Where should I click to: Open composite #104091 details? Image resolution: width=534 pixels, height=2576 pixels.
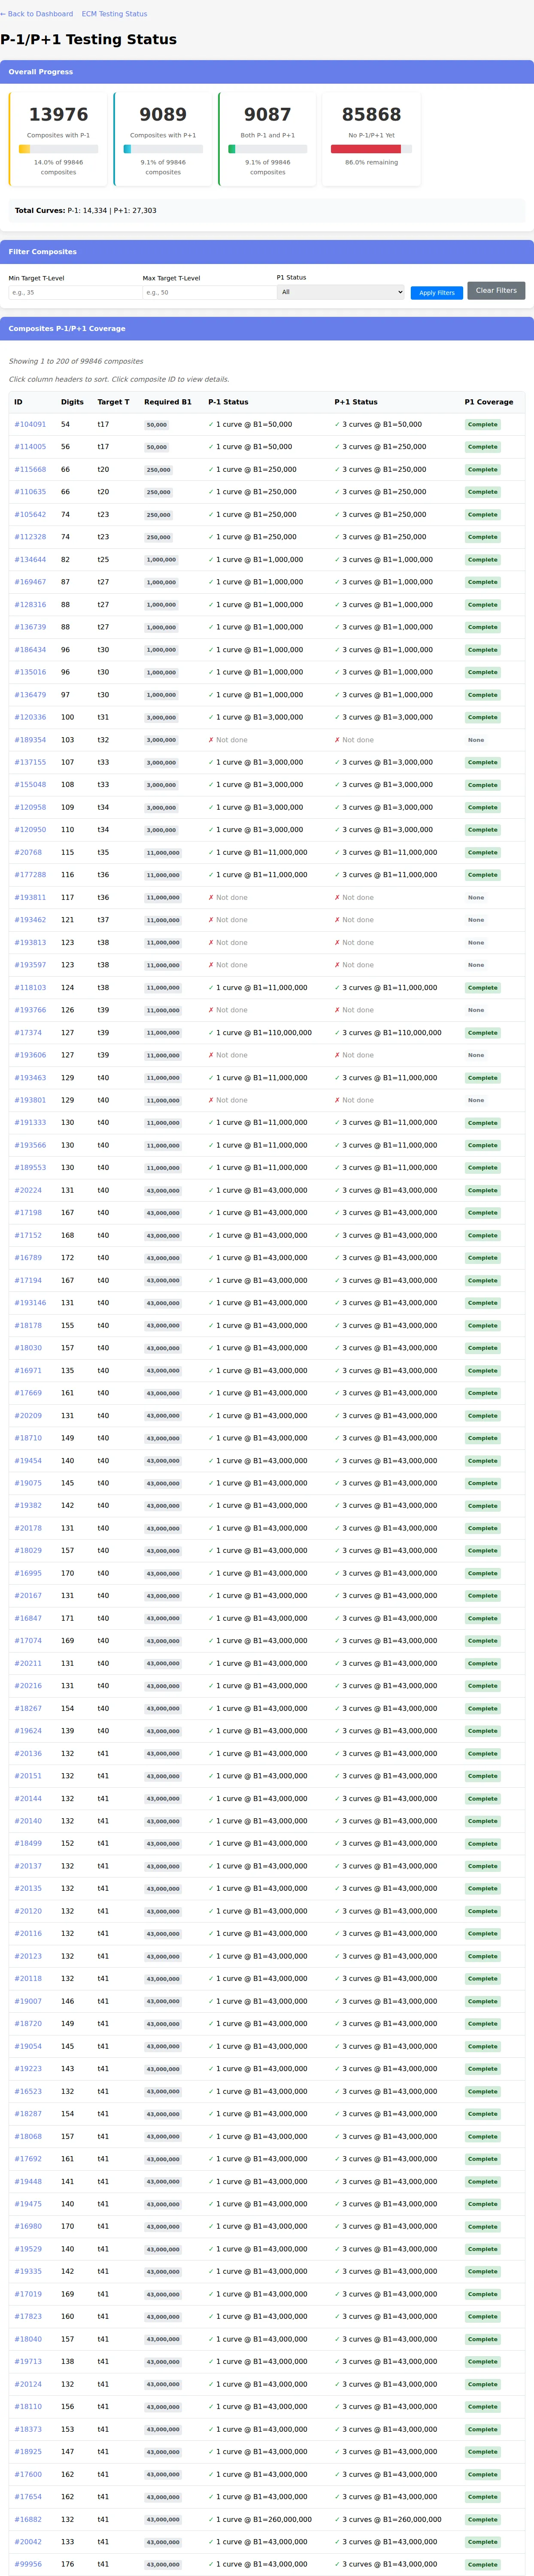point(30,424)
